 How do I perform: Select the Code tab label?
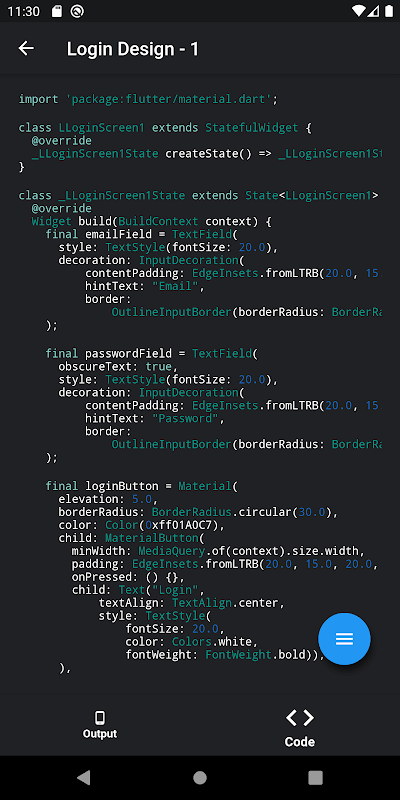(x=299, y=741)
